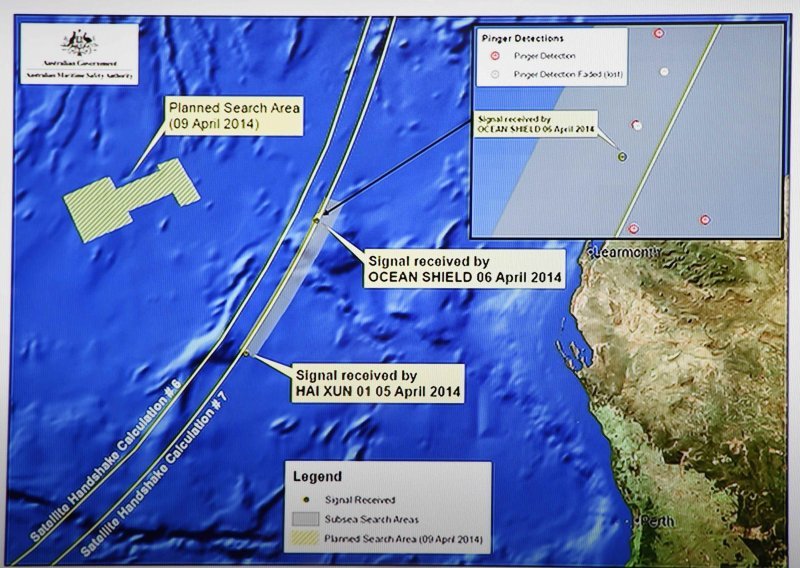Click the Ocean Shield signal marker on main map
This screenshot has height=568, width=800.
coord(316,220)
